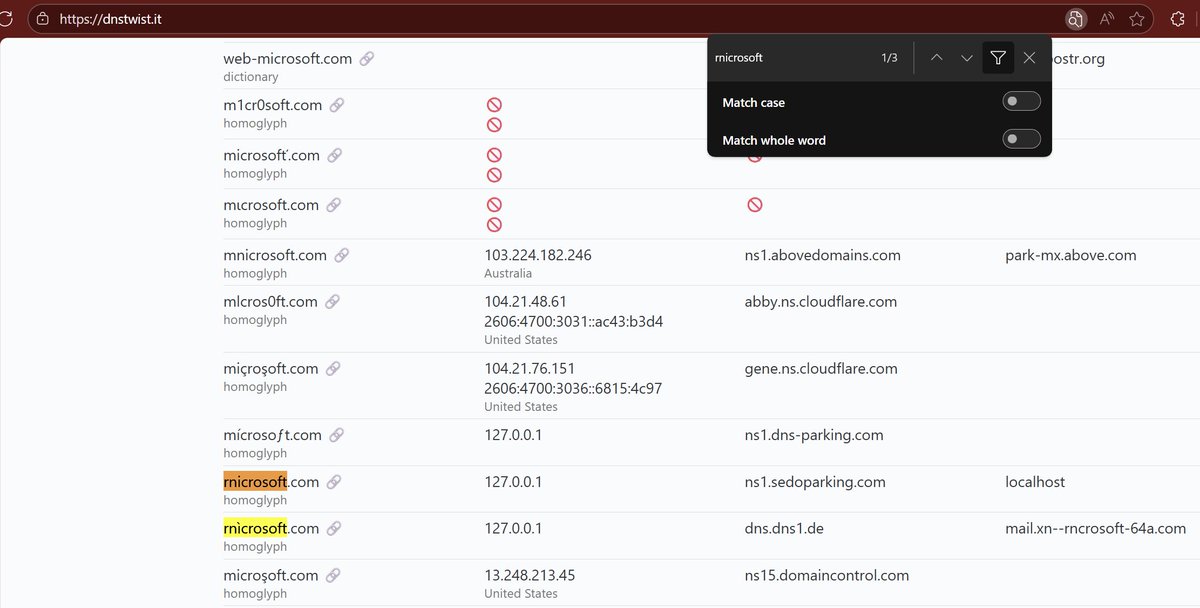Select IPv6 address 2606:4700:3031::ac43:b3d4

tap(574, 322)
